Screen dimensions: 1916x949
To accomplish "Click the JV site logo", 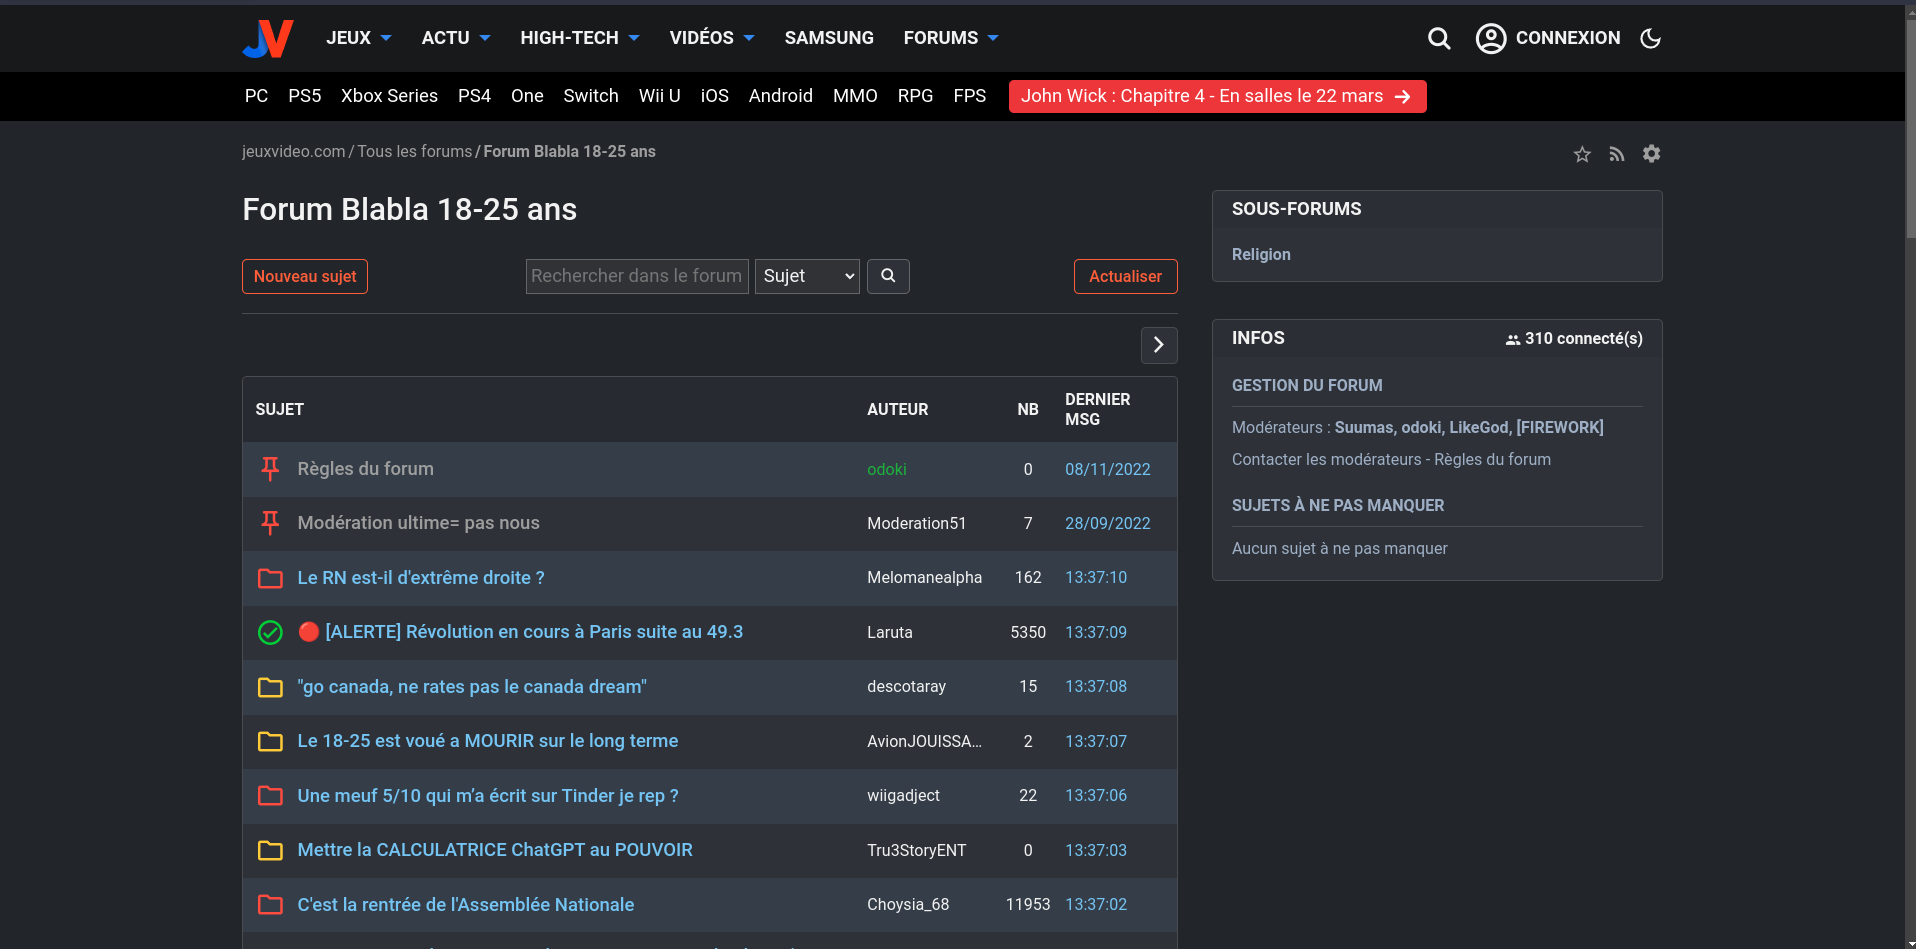I will 267,38.
